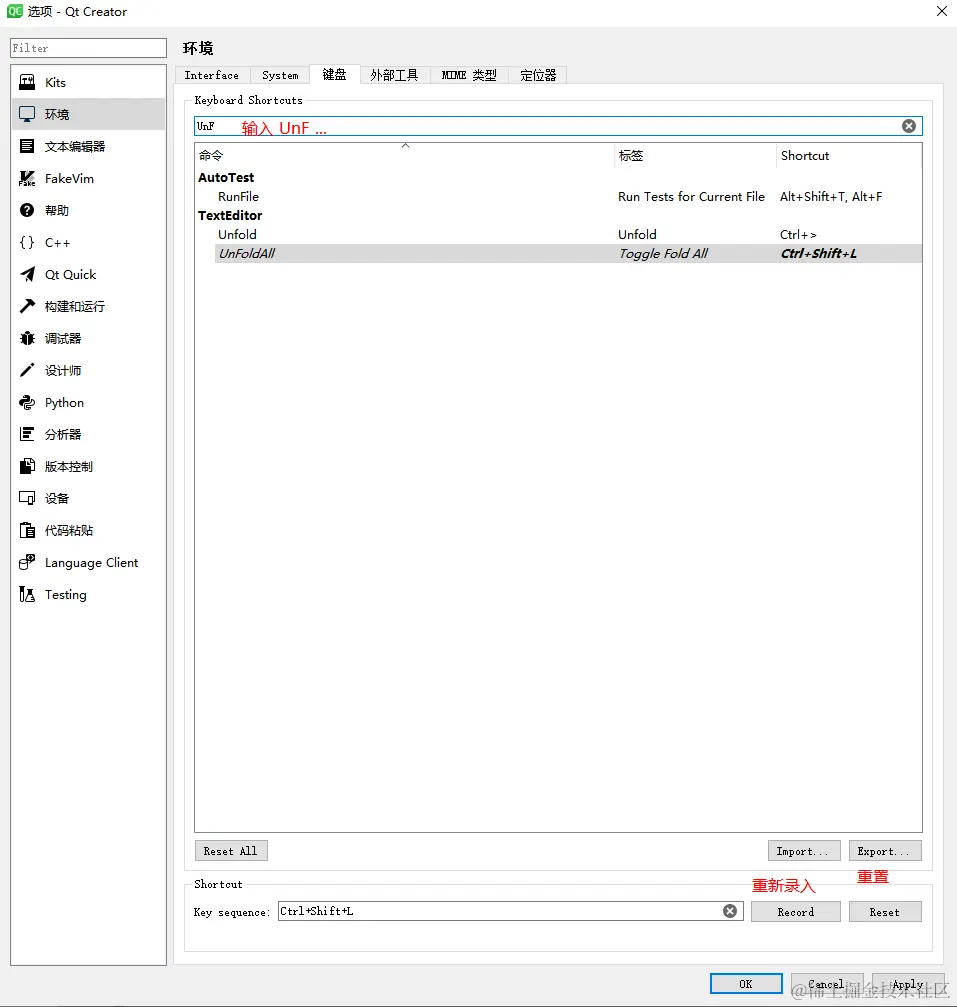Click the FakeVim icon

pos(27,179)
